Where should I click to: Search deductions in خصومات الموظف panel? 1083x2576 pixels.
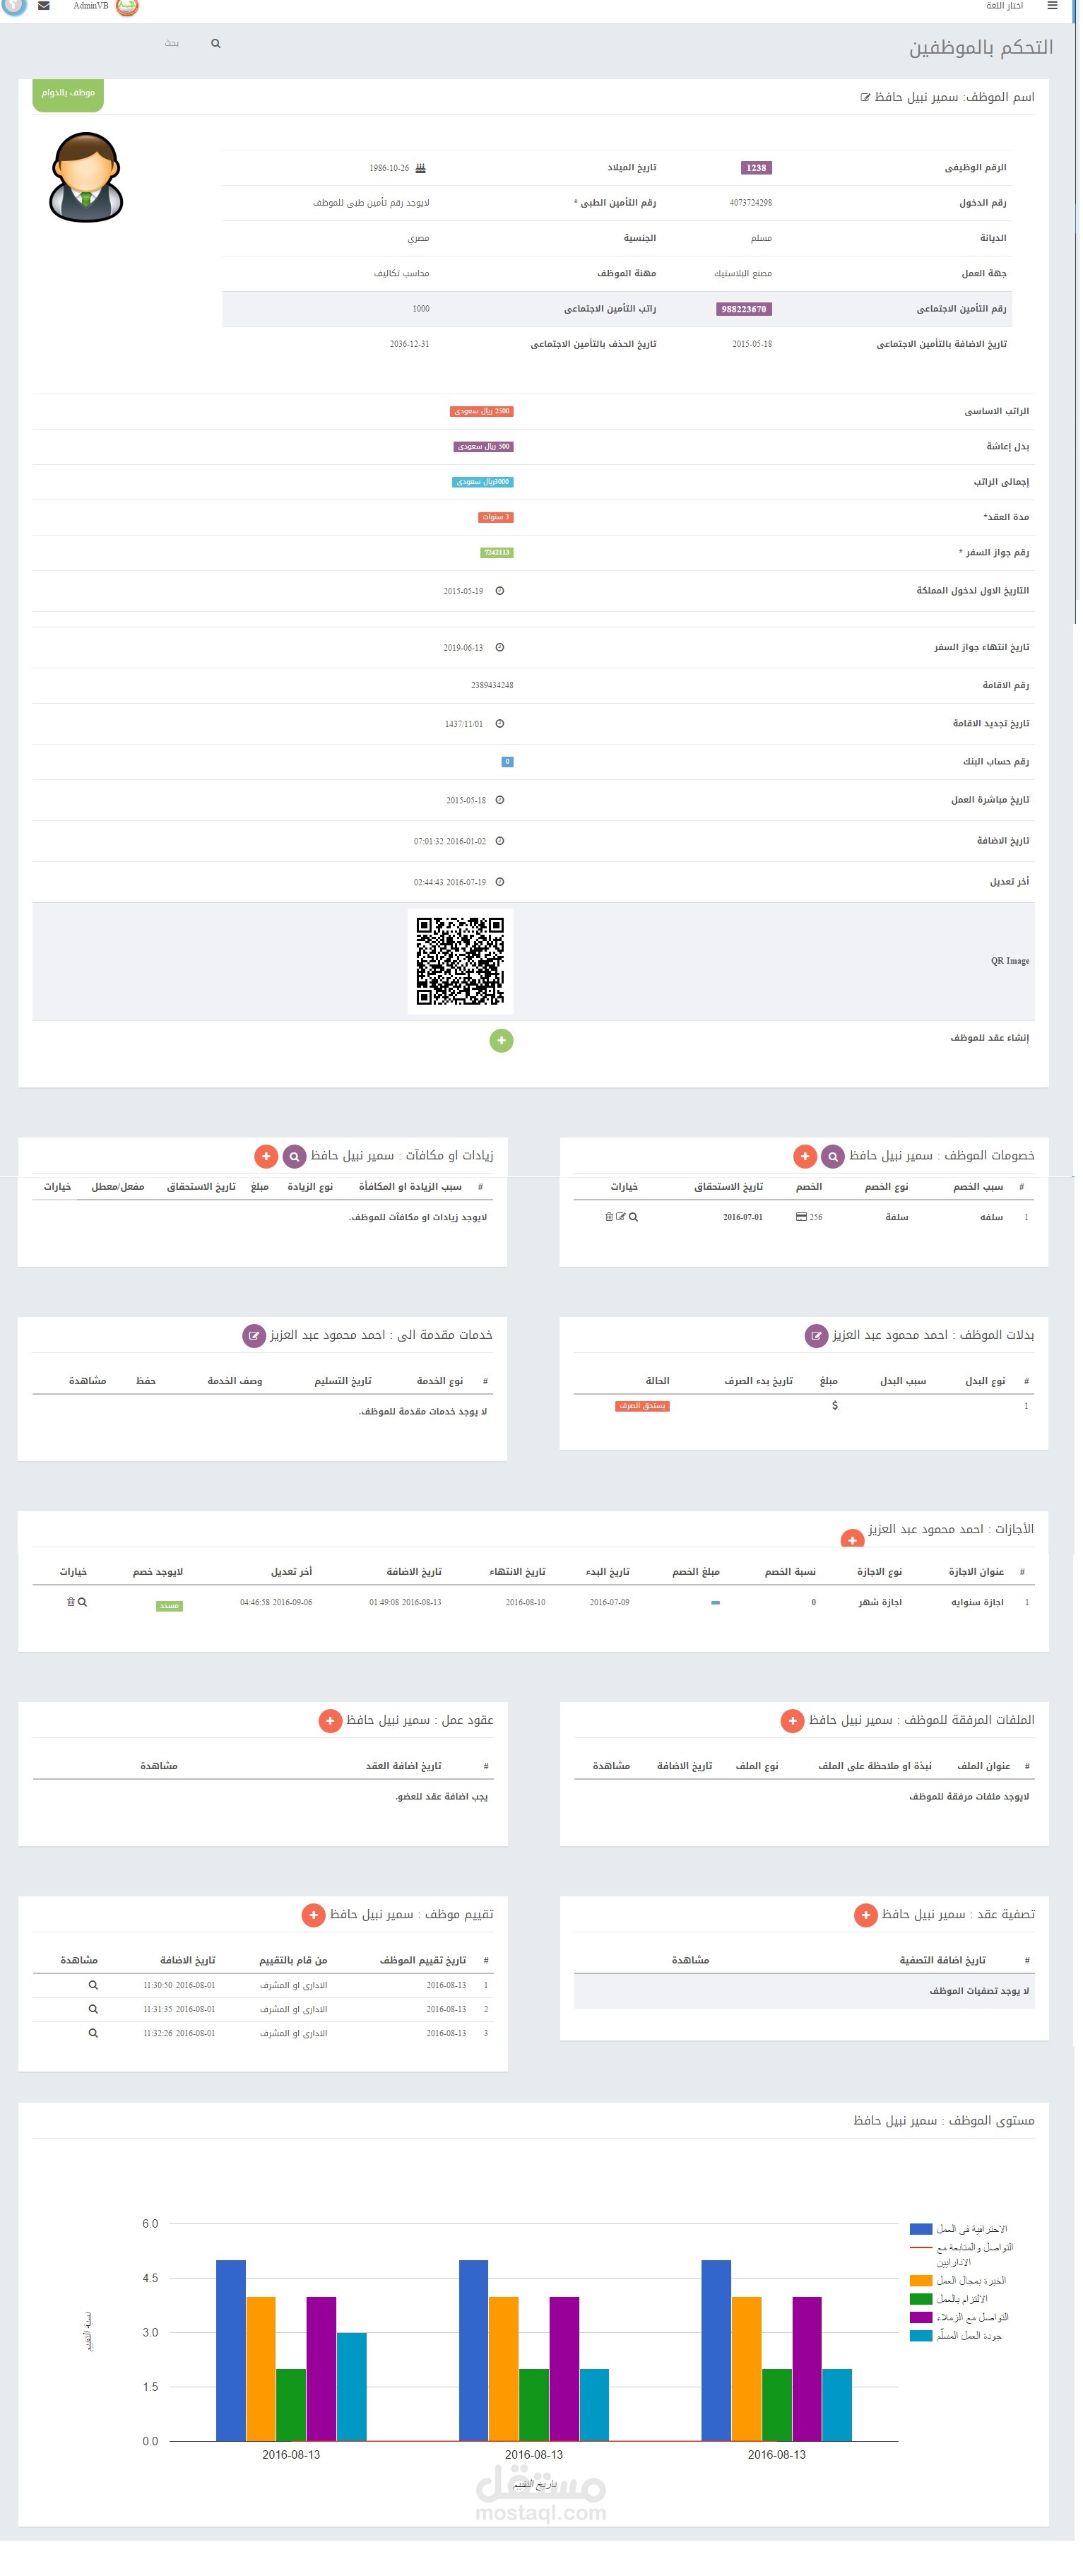[832, 1156]
